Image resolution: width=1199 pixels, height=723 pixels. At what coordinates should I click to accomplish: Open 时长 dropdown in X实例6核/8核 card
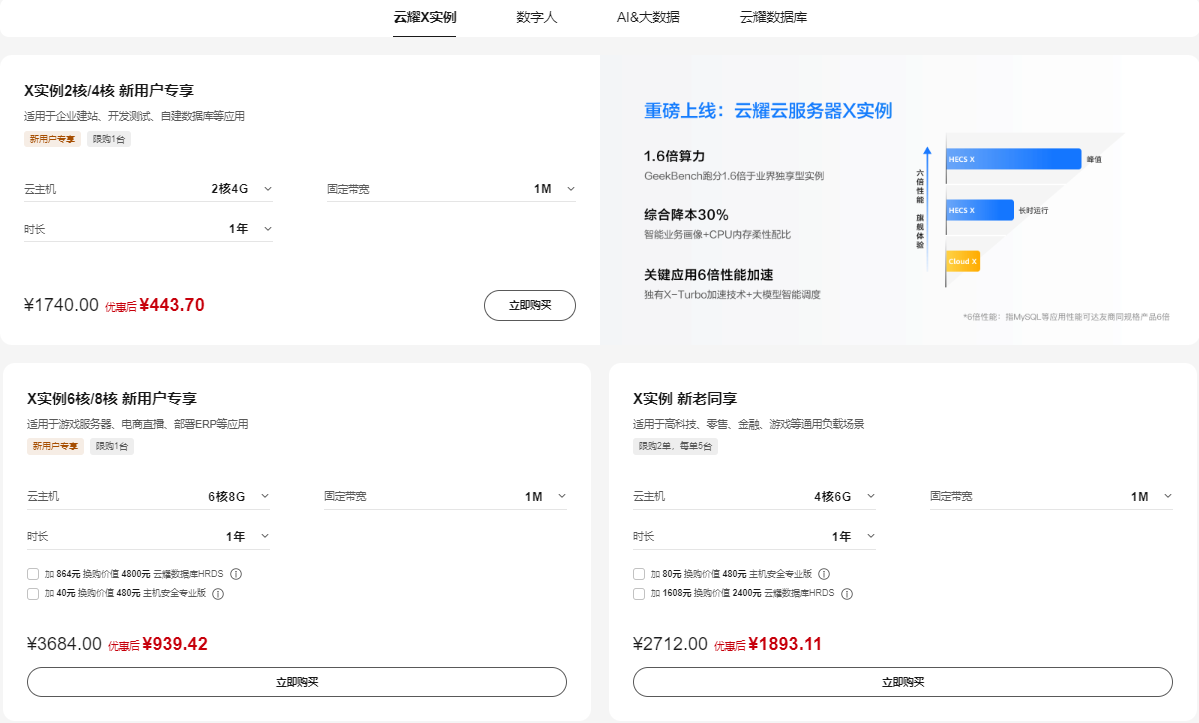[x=148, y=537]
